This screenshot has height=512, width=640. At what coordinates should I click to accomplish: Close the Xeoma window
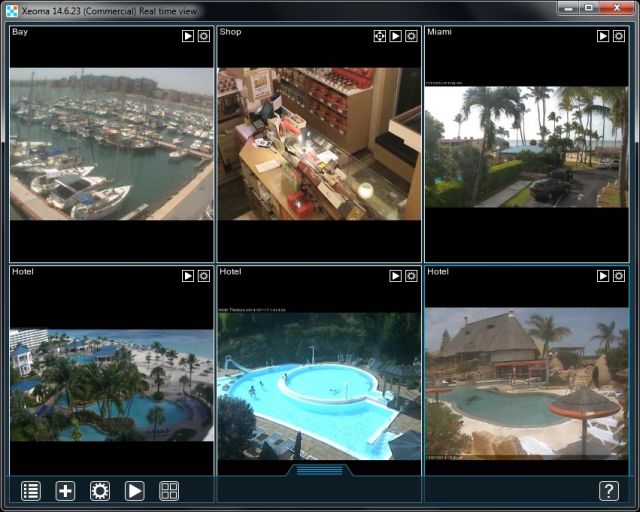(x=617, y=8)
